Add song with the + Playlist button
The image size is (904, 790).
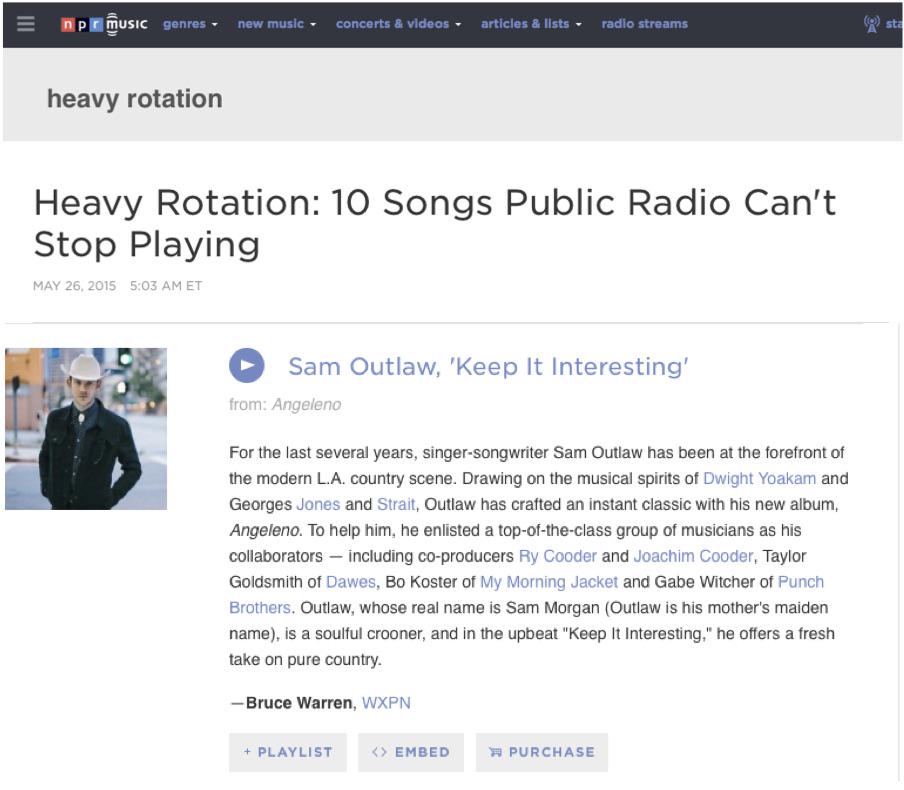[x=288, y=752]
